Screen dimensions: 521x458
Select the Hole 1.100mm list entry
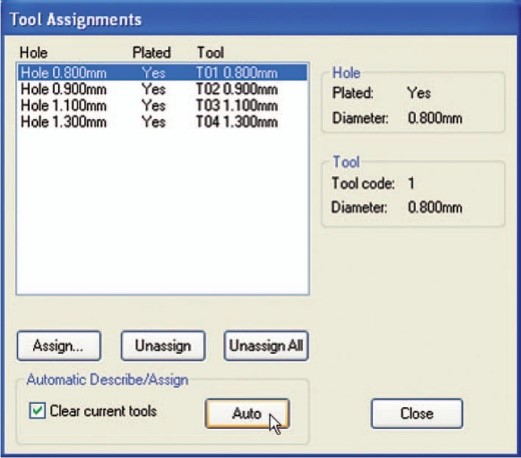click(x=162, y=105)
